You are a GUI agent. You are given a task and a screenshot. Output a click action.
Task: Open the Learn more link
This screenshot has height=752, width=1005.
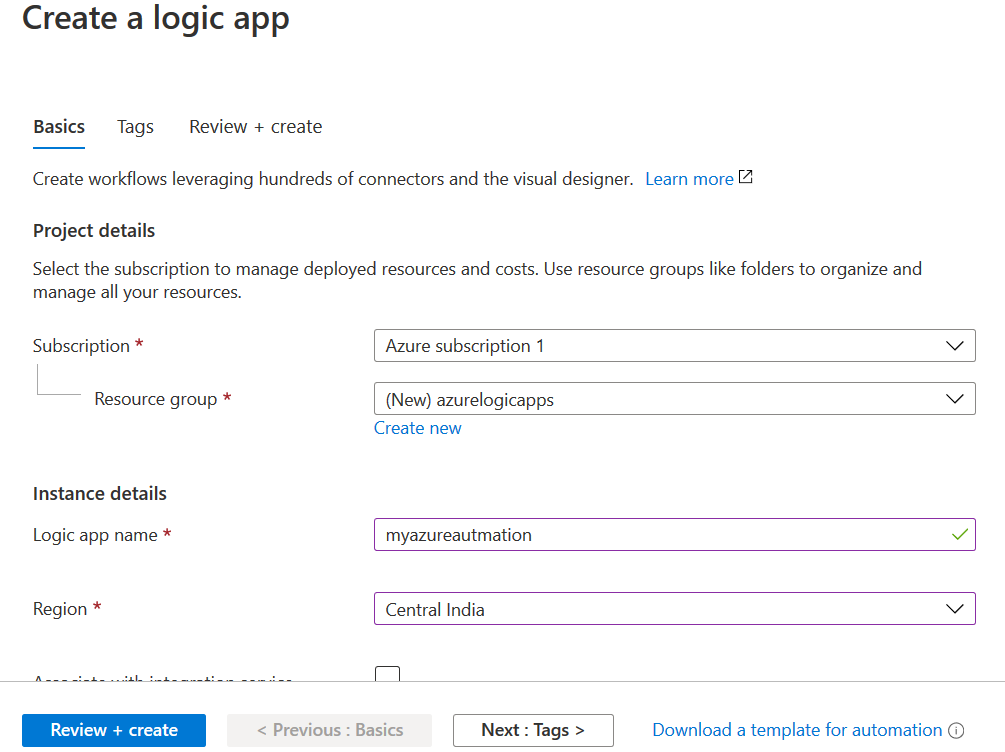coord(689,179)
